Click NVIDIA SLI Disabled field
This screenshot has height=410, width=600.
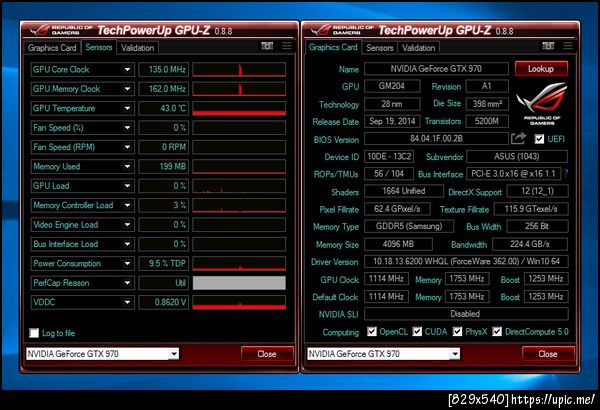[x=466, y=314]
